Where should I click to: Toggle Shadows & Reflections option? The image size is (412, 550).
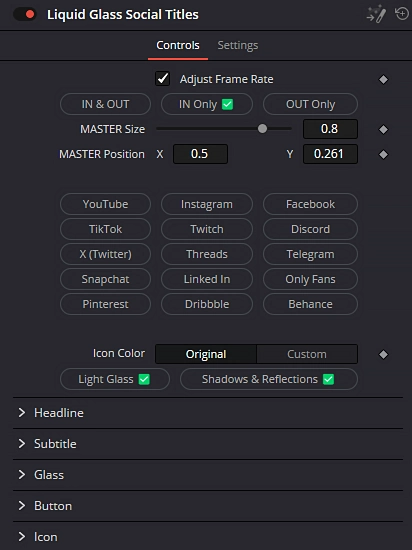click(269, 379)
